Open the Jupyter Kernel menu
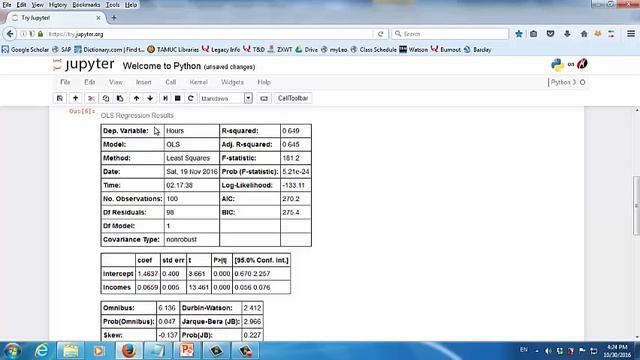The height and width of the screenshot is (360, 640). click(x=198, y=82)
